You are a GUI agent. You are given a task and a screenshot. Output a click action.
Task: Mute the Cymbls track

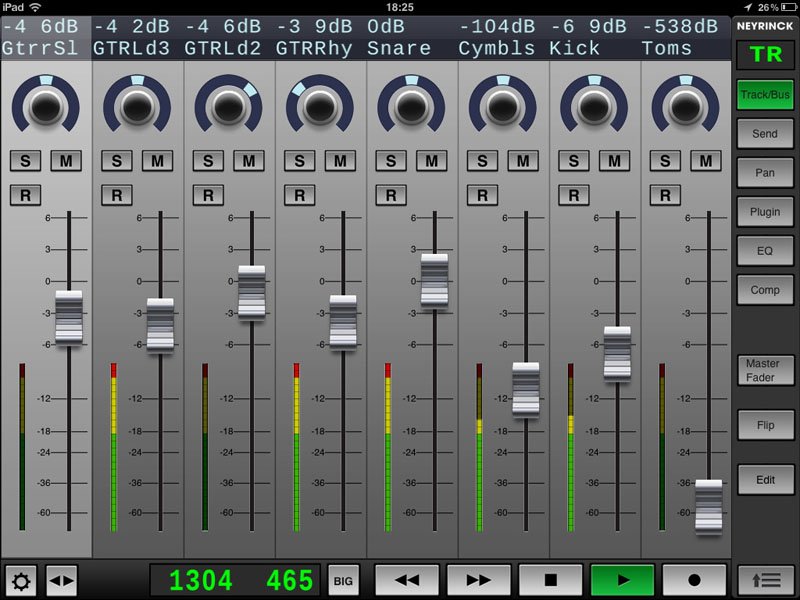[x=523, y=161]
